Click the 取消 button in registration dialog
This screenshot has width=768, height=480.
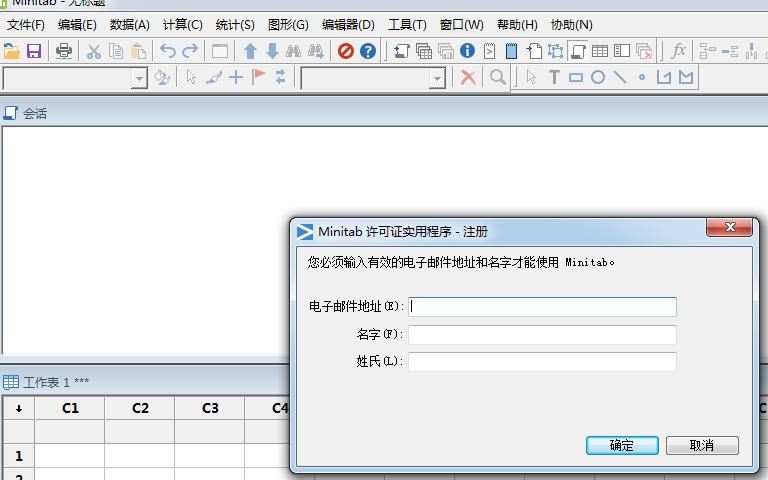(702, 445)
